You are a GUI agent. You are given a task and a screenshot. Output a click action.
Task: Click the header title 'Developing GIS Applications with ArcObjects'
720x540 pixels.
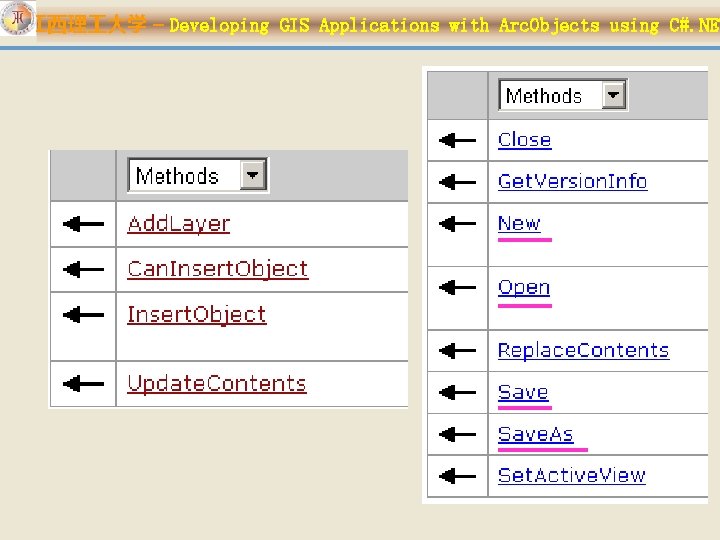pyautogui.click(x=384, y=25)
